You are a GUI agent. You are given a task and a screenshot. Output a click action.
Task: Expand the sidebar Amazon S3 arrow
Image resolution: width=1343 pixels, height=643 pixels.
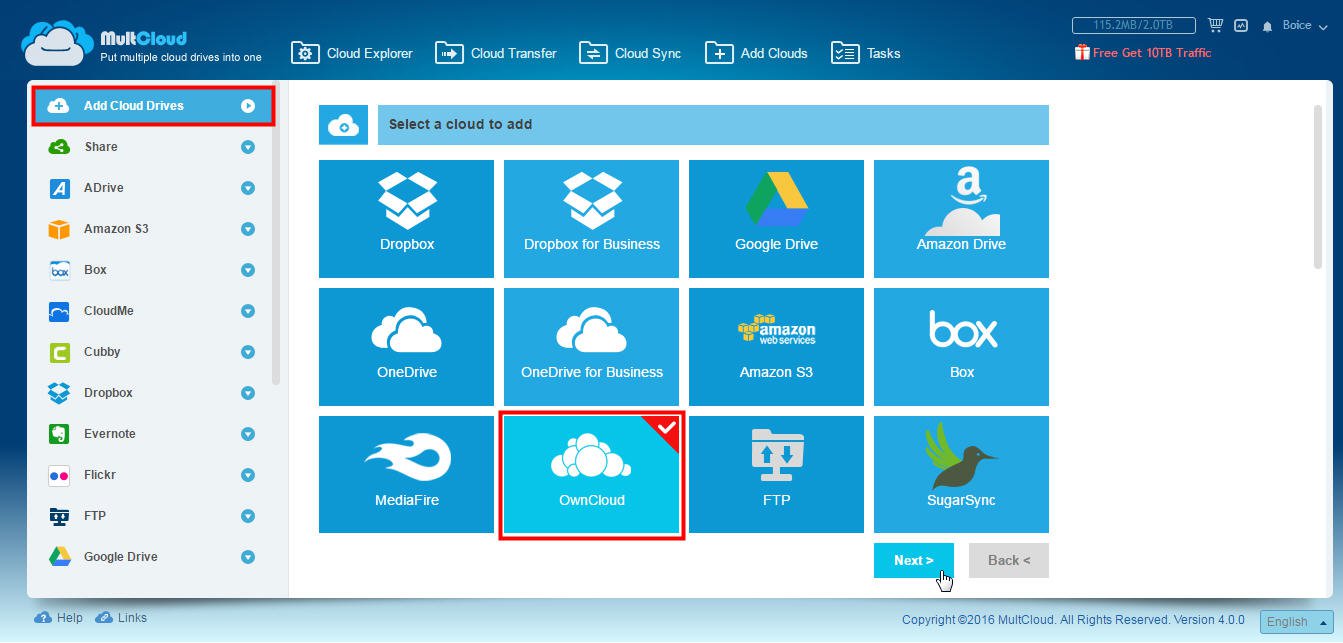pyautogui.click(x=248, y=229)
